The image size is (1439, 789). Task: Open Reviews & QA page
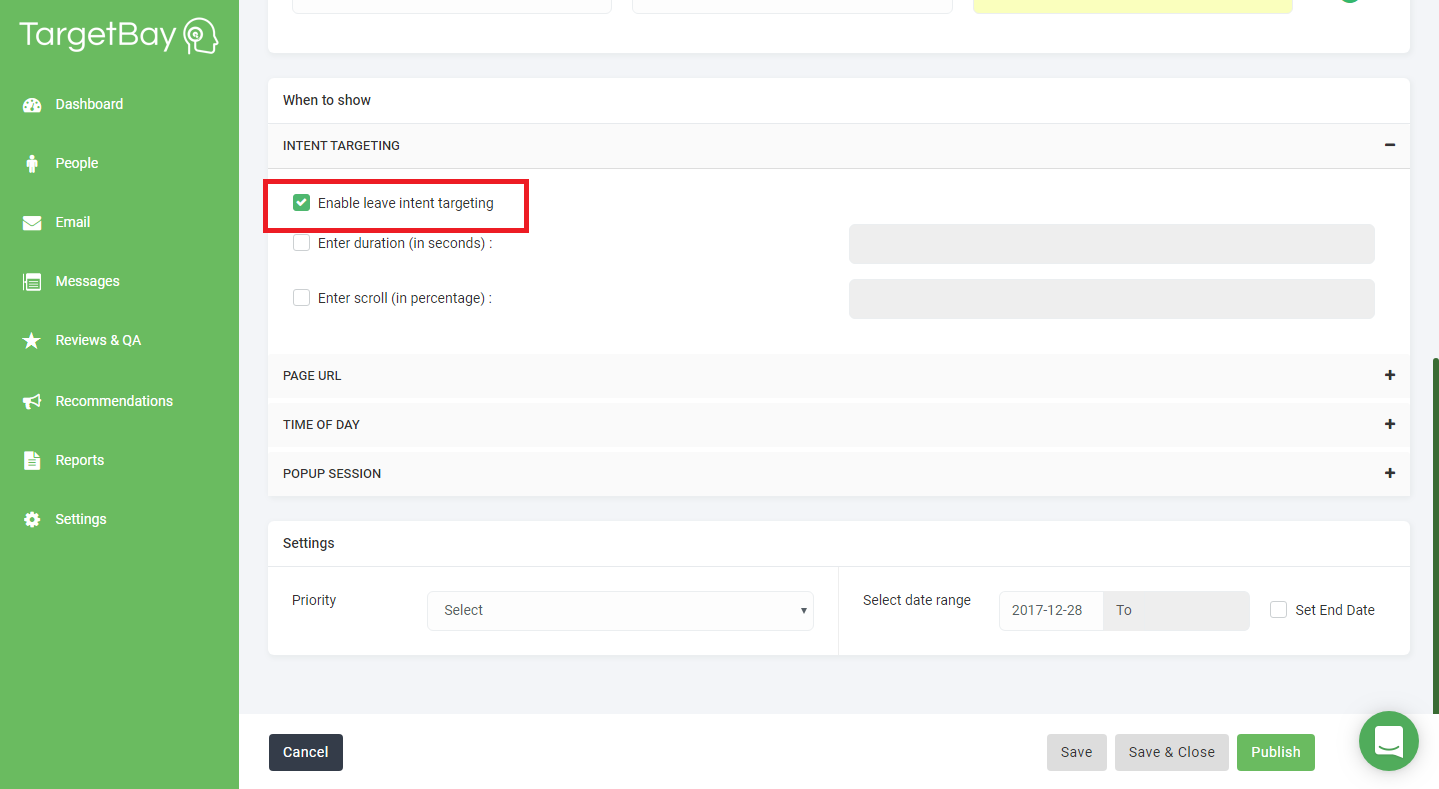click(98, 340)
